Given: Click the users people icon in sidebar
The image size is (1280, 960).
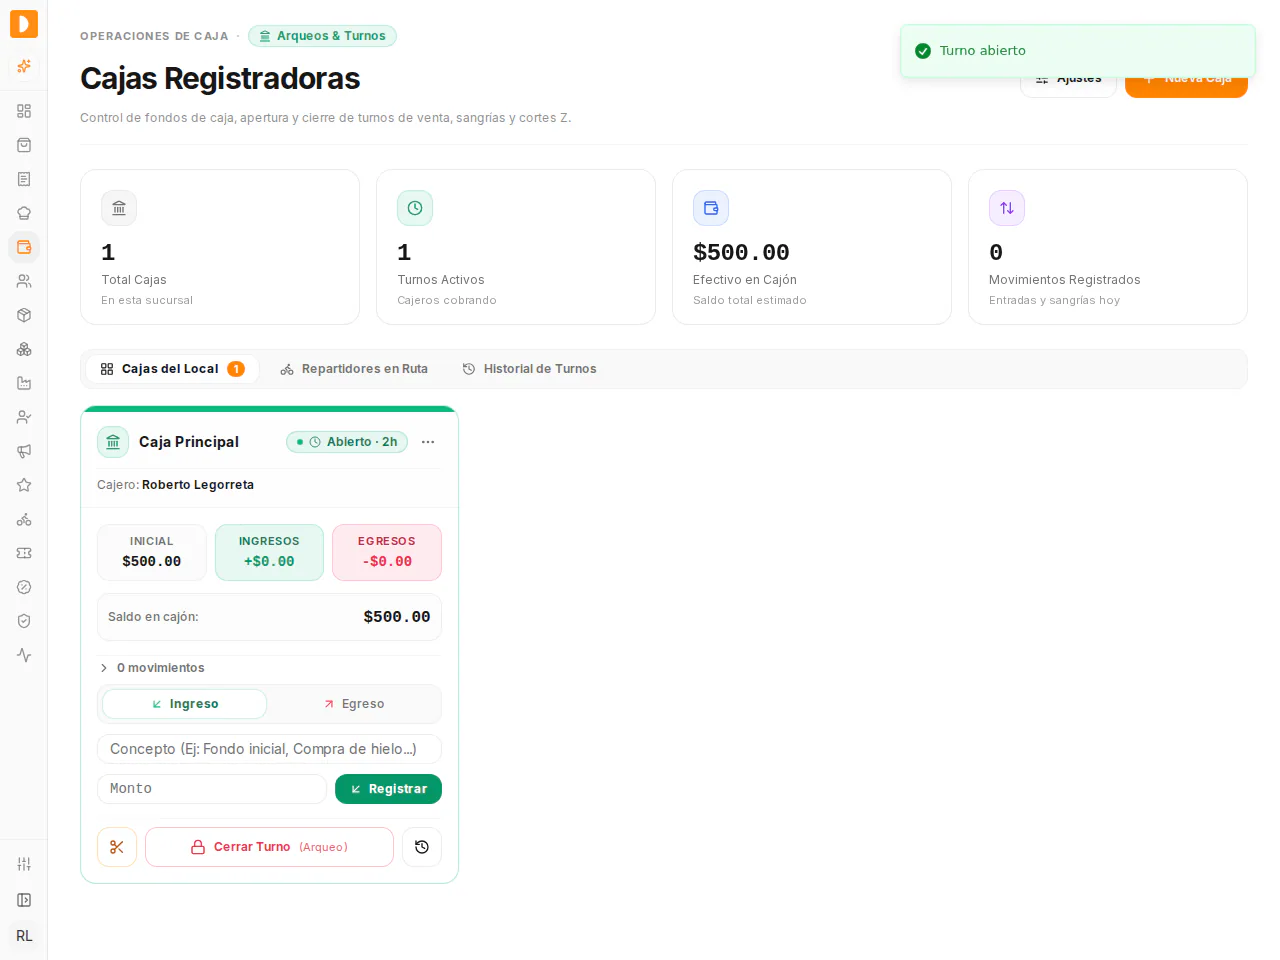Looking at the screenshot, I should tap(24, 281).
